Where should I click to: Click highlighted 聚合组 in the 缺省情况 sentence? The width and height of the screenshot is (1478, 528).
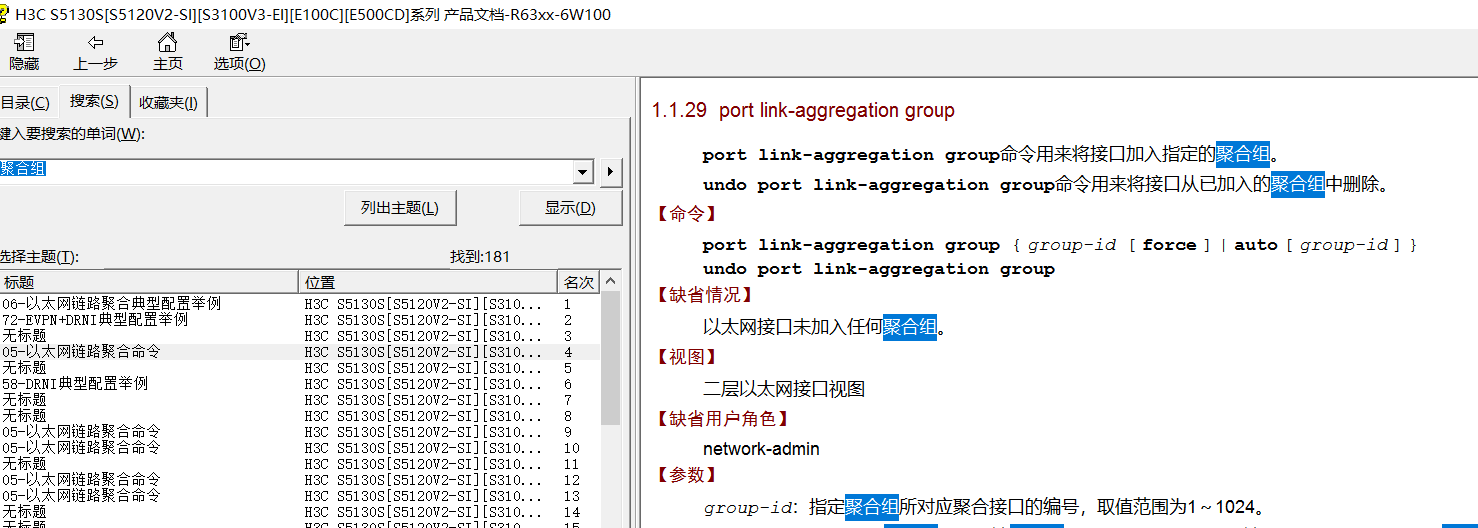pyautogui.click(x=910, y=327)
